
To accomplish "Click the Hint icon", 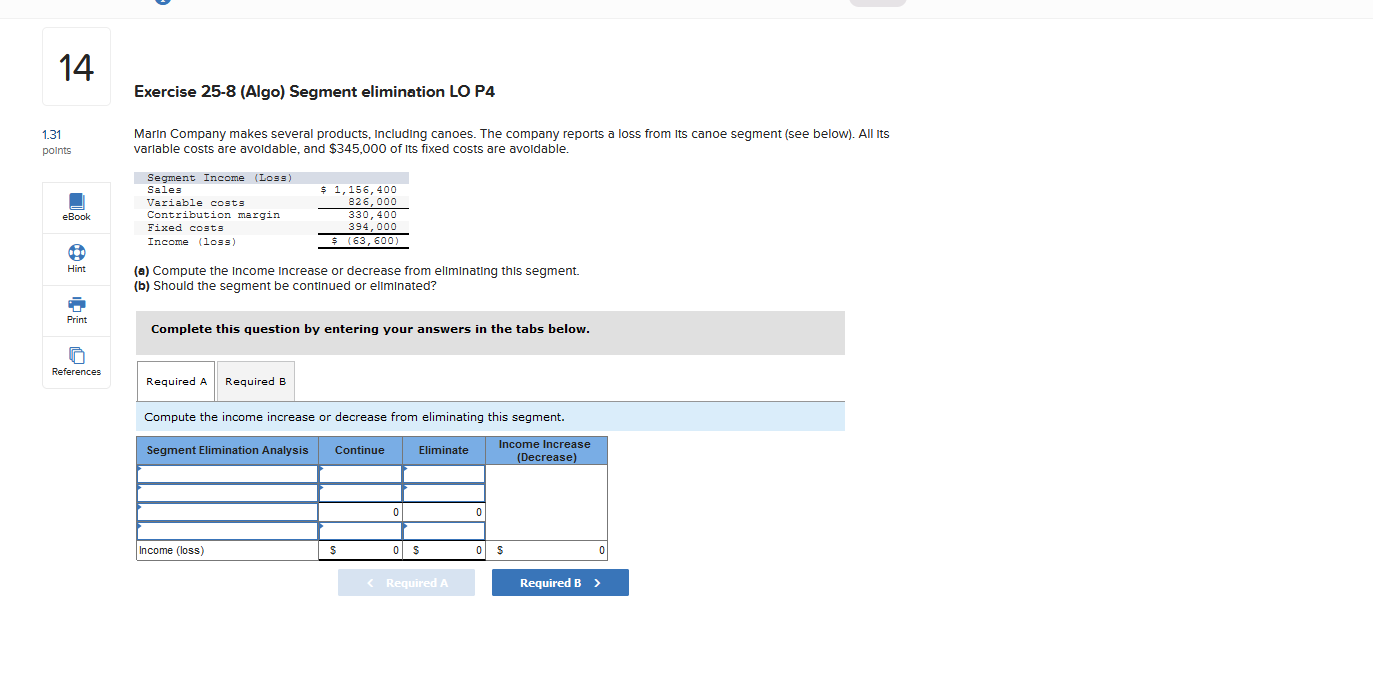I will (x=75, y=259).
